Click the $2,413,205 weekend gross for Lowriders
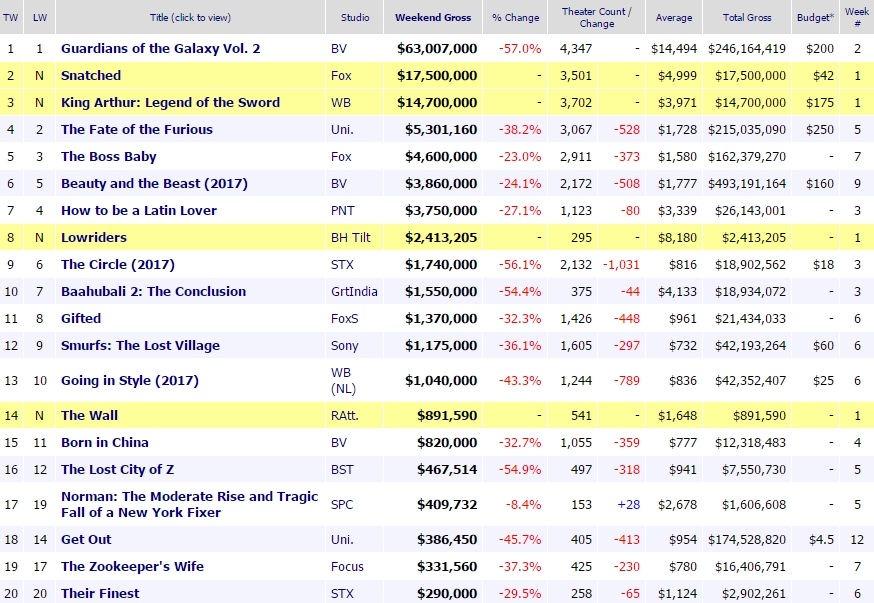874x603 pixels. [441, 237]
